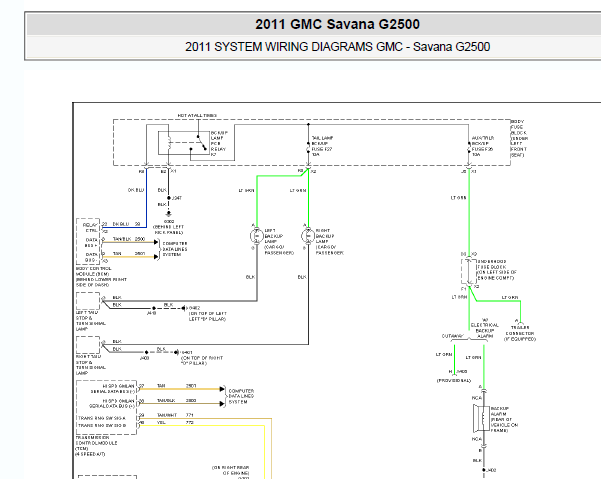Click the "RELAY CTRL" pin label
Viewport: 601px width, 479px height.
coord(90,228)
